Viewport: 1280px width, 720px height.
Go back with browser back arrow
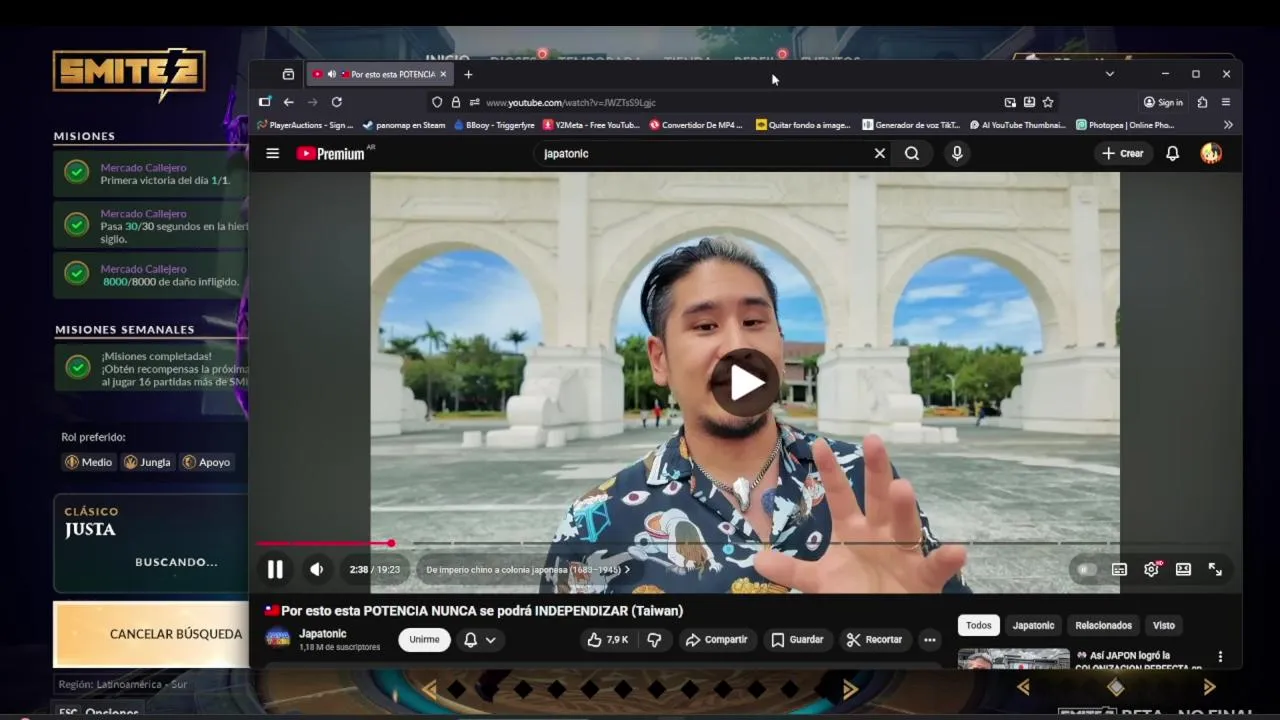[x=288, y=102]
